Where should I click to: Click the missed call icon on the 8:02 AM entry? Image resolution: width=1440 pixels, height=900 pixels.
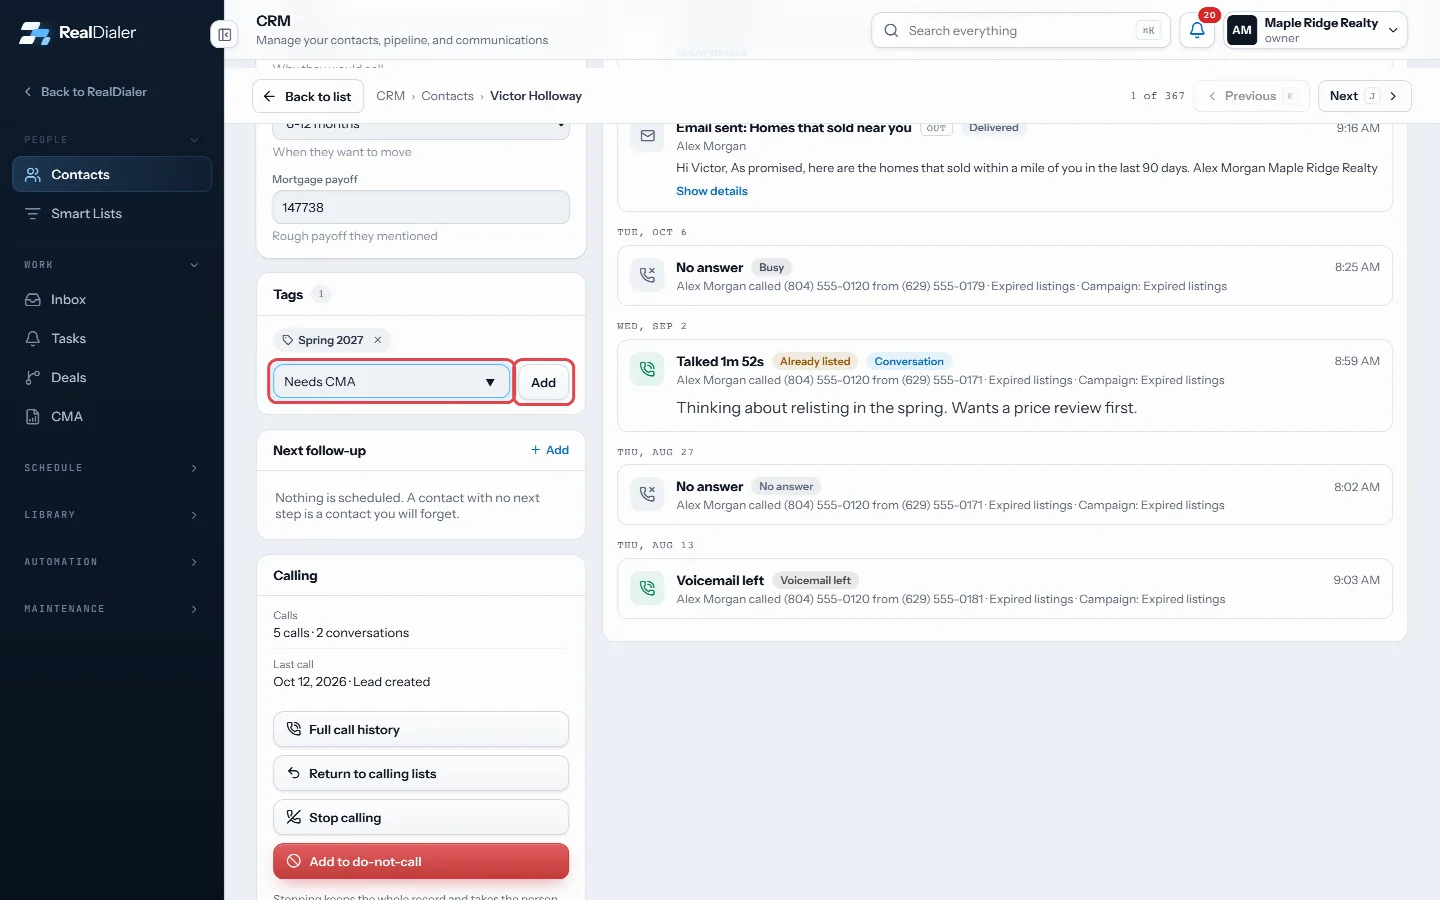pos(648,494)
